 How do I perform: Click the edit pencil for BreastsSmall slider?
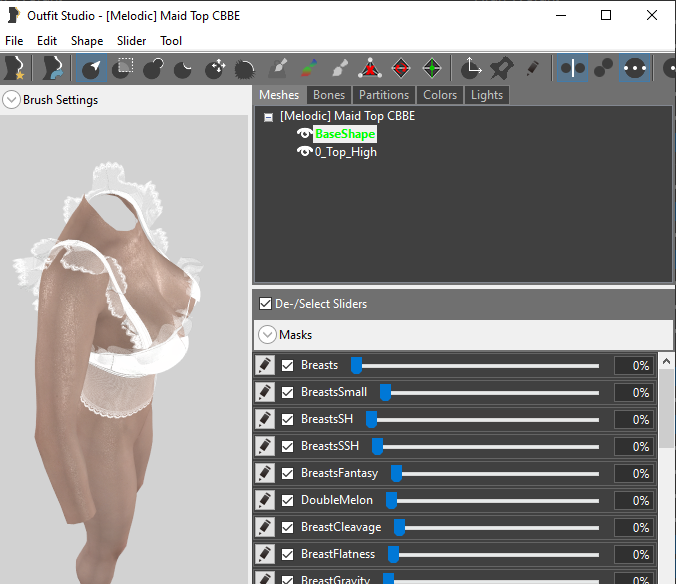[265, 392]
